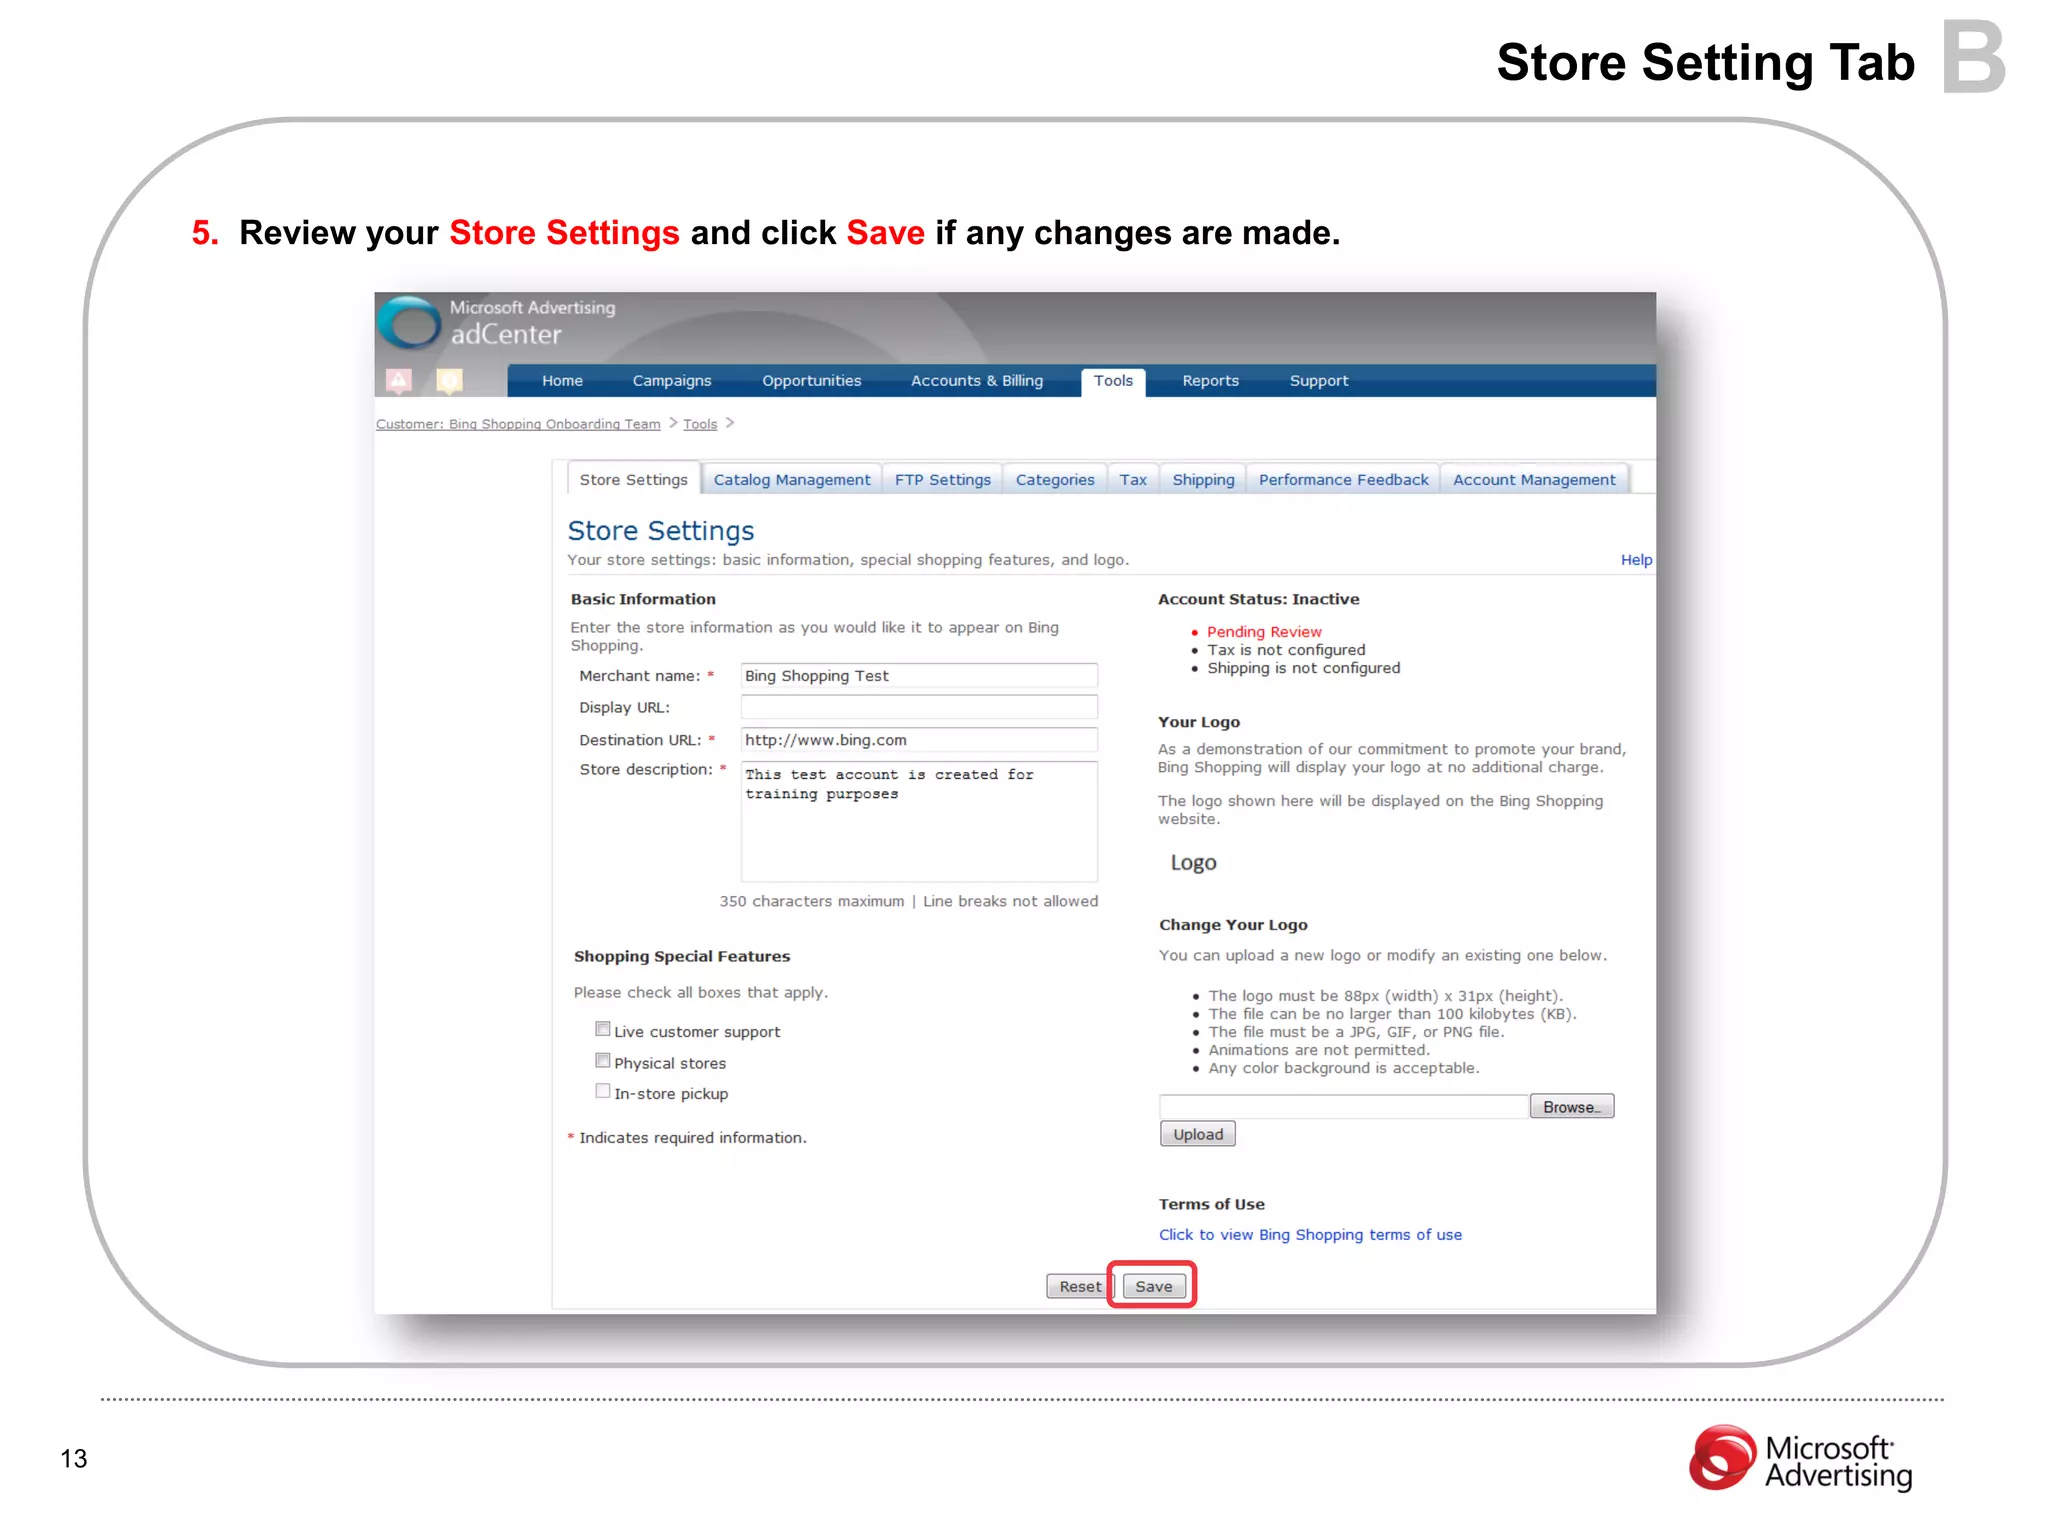
Task: Open the Campaigns menu item
Action: tap(672, 381)
